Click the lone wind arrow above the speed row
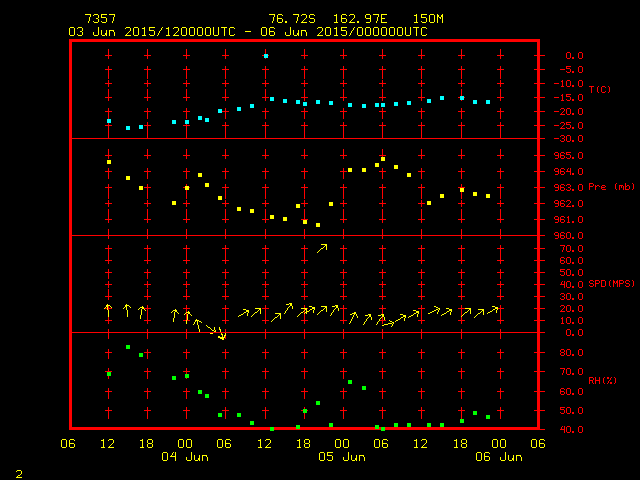Image resolution: width=640 pixels, height=480 pixels. click(x=322, y=248)
